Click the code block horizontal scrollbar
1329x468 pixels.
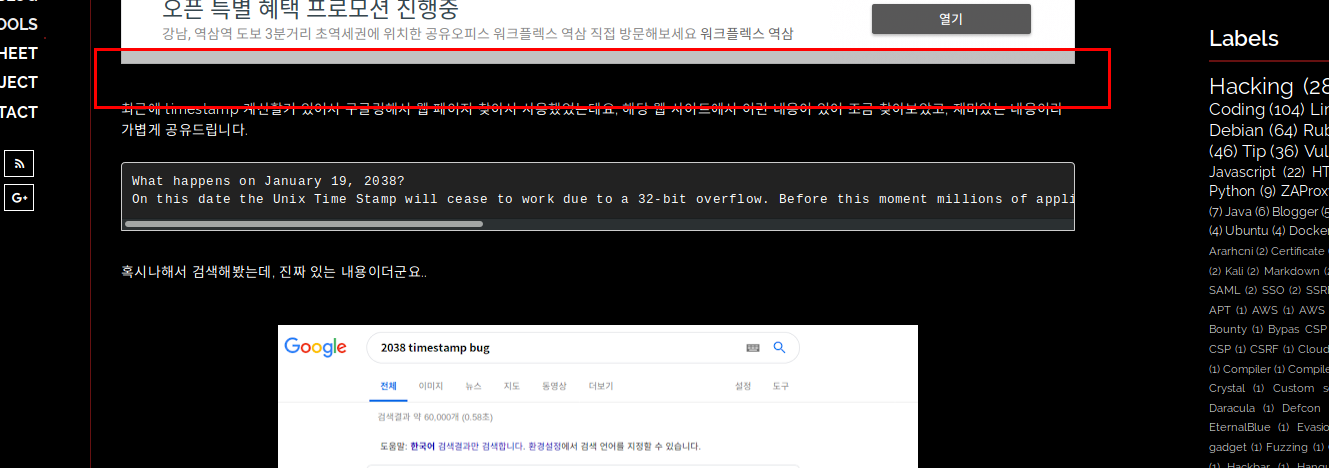tap(304, 224)
